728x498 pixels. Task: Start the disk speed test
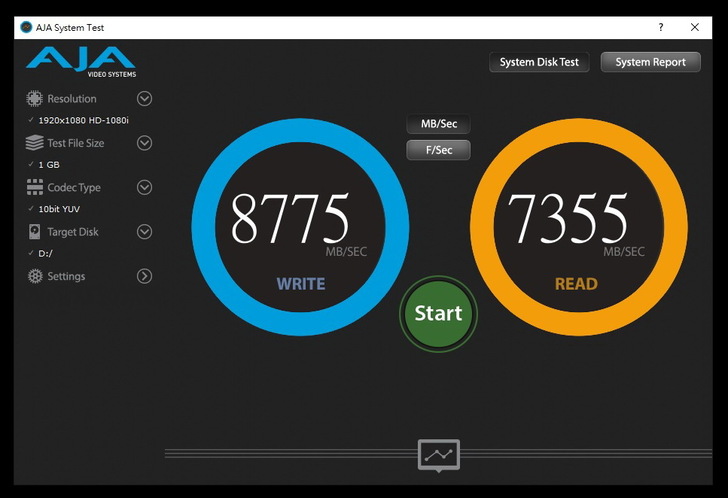(438, 313)
